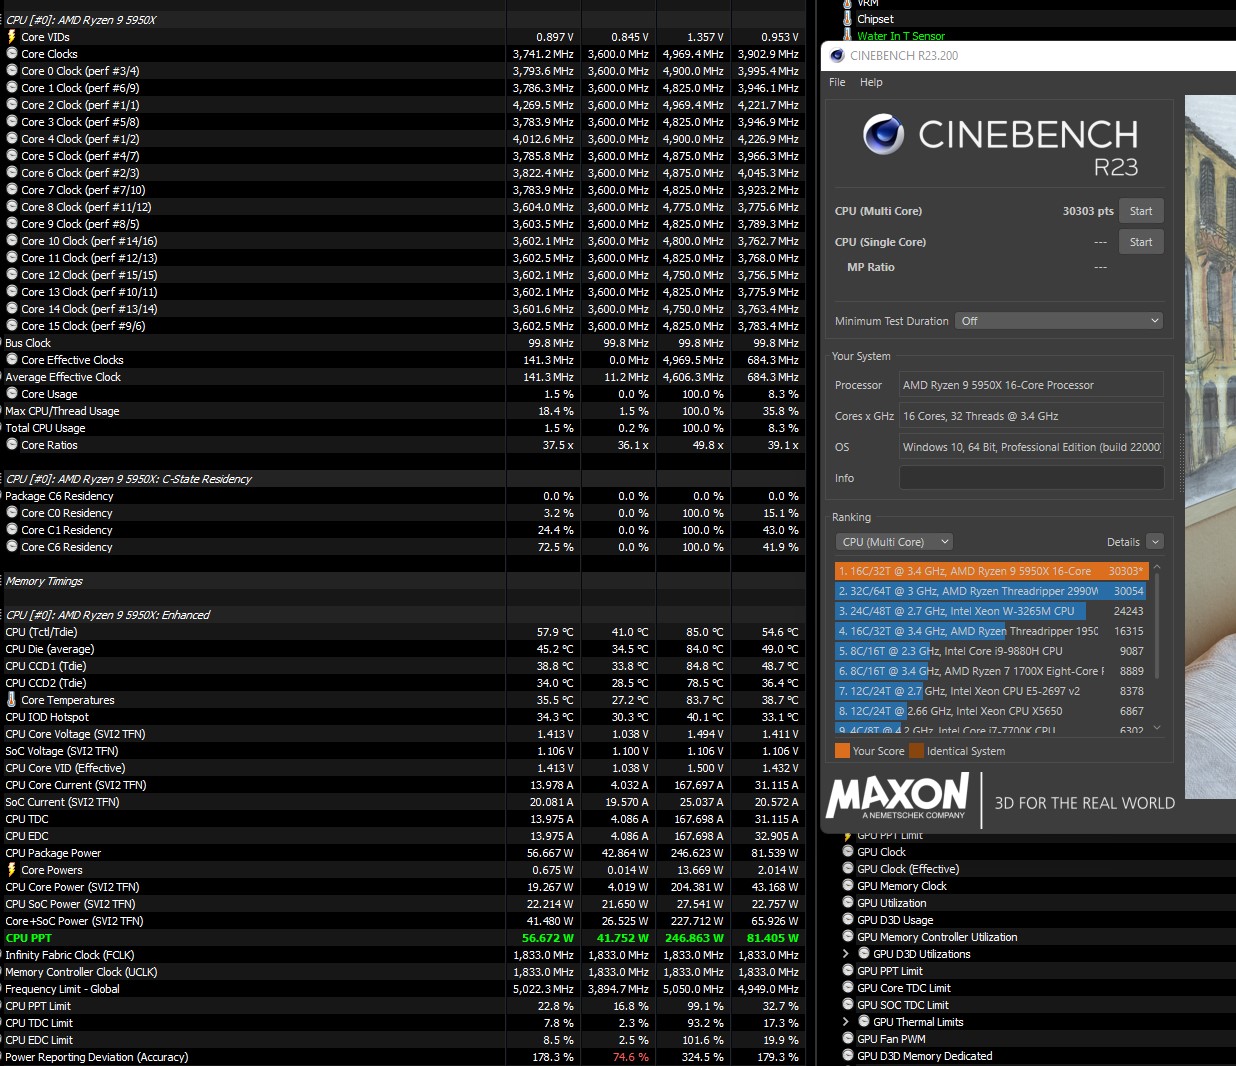Click the GPU Memory Clock icon

point(848,886)
